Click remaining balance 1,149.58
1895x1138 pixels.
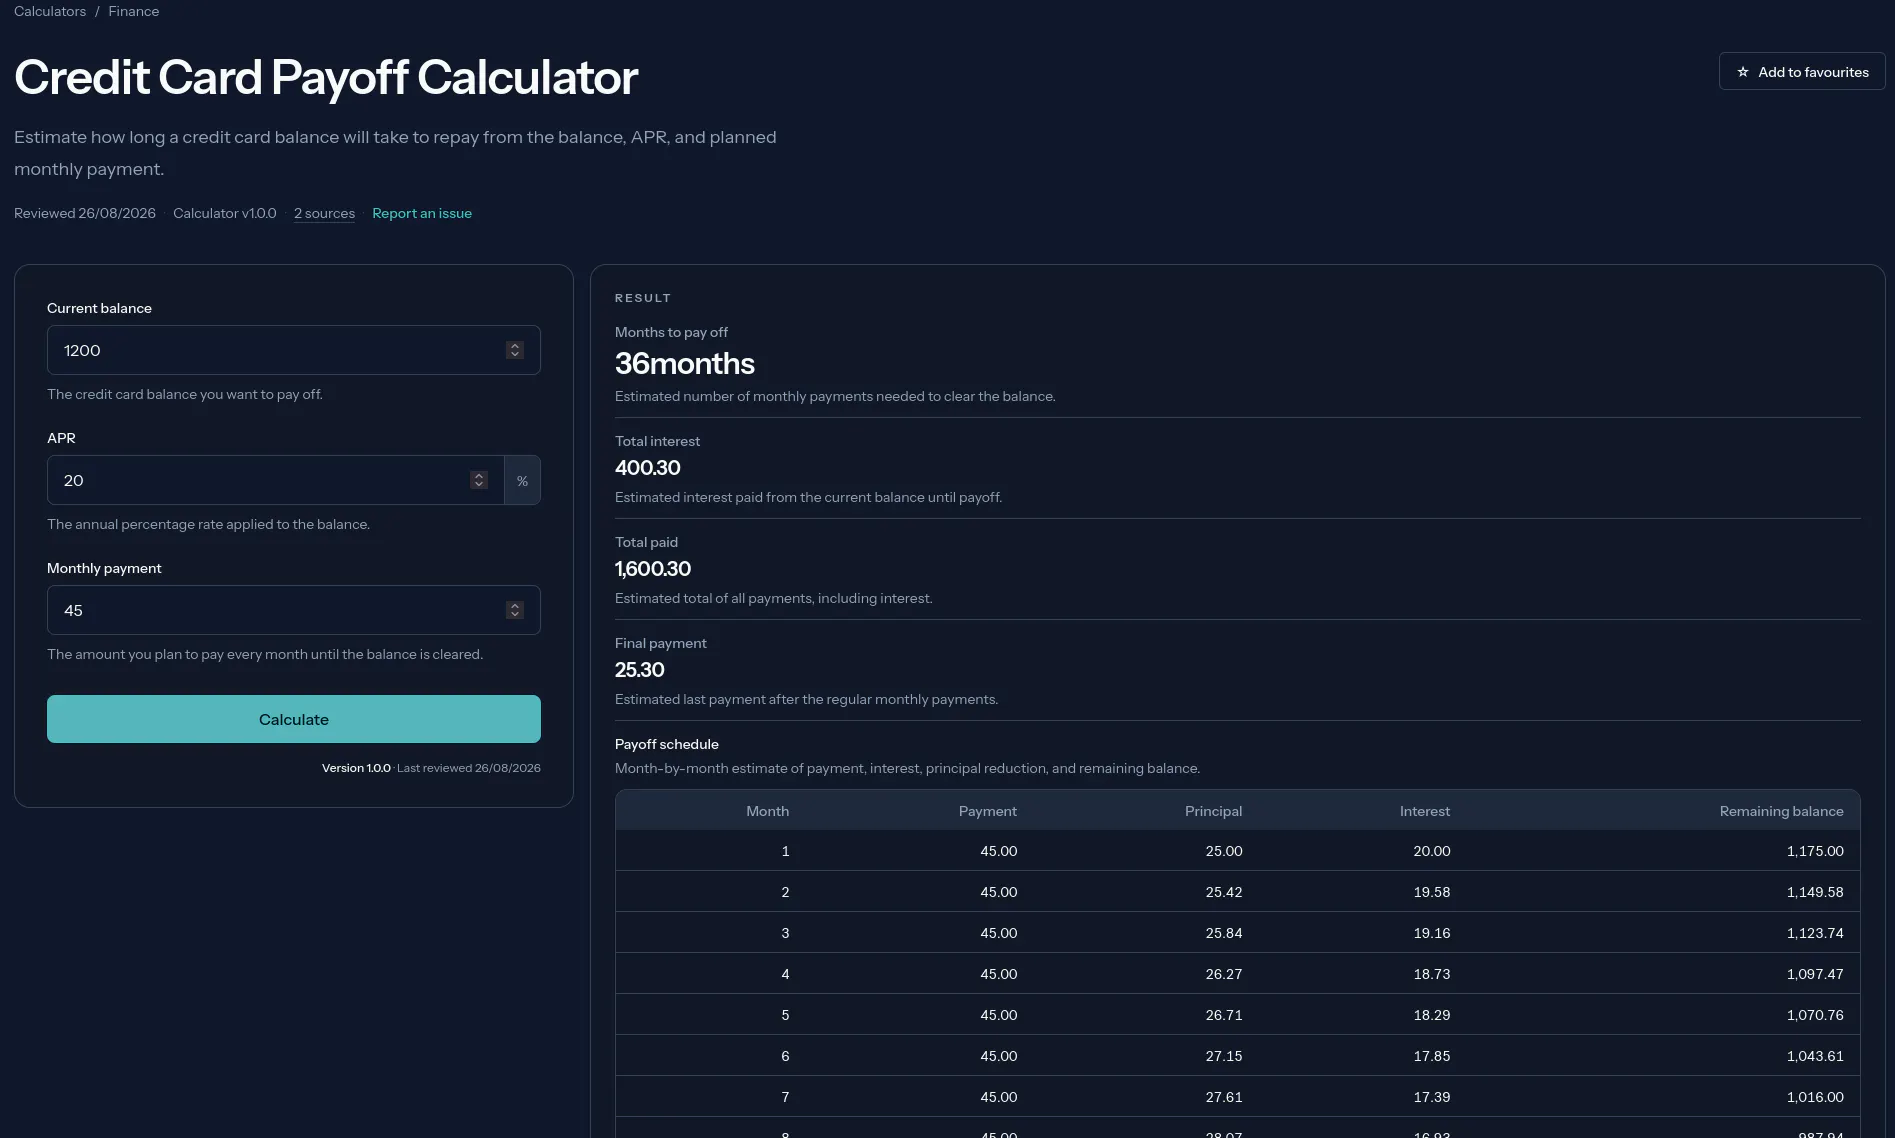[1815, 892]
